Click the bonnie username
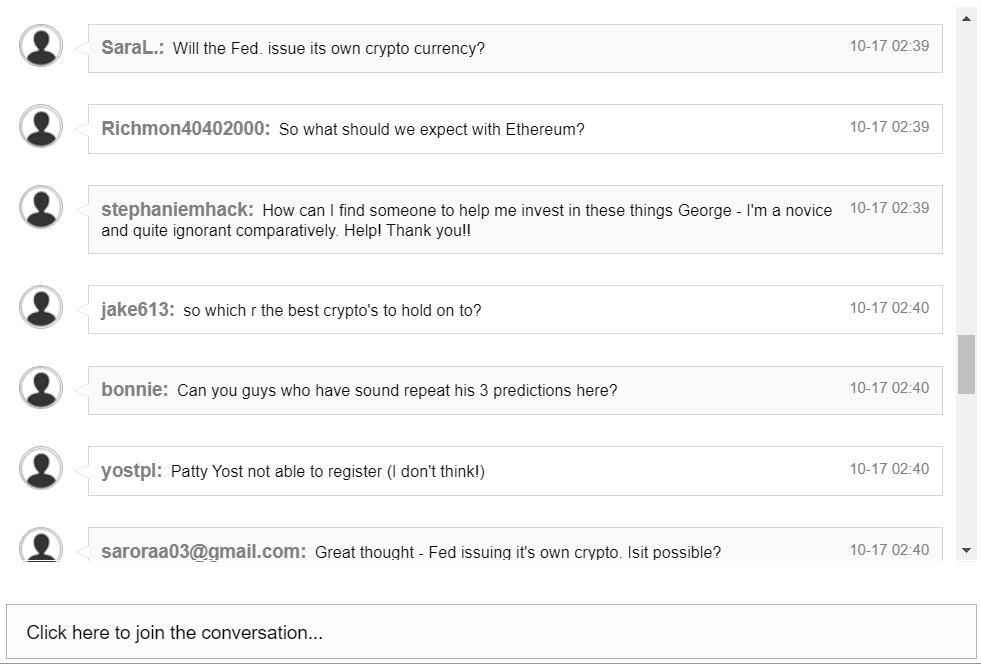Viewport: 981px width, 664px height. (134, 390)
